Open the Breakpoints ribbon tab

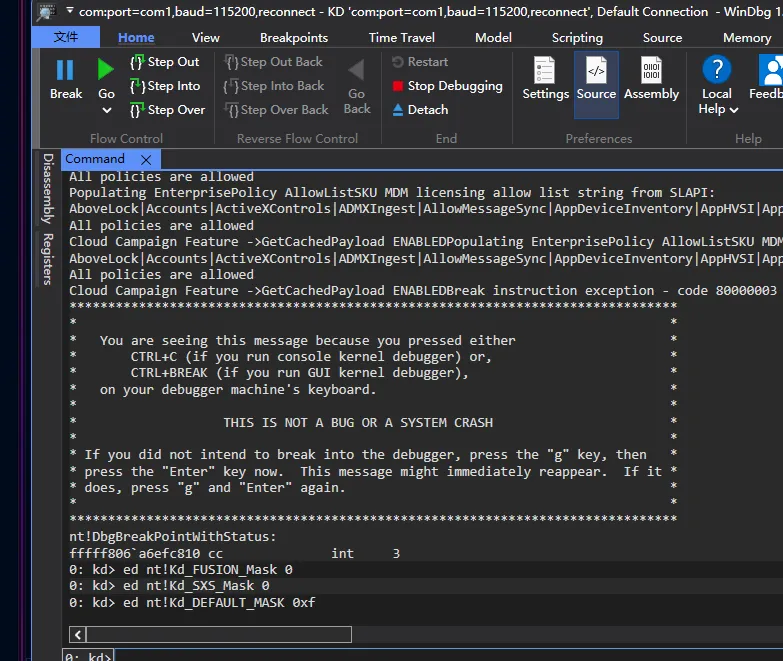pos(294,38)
